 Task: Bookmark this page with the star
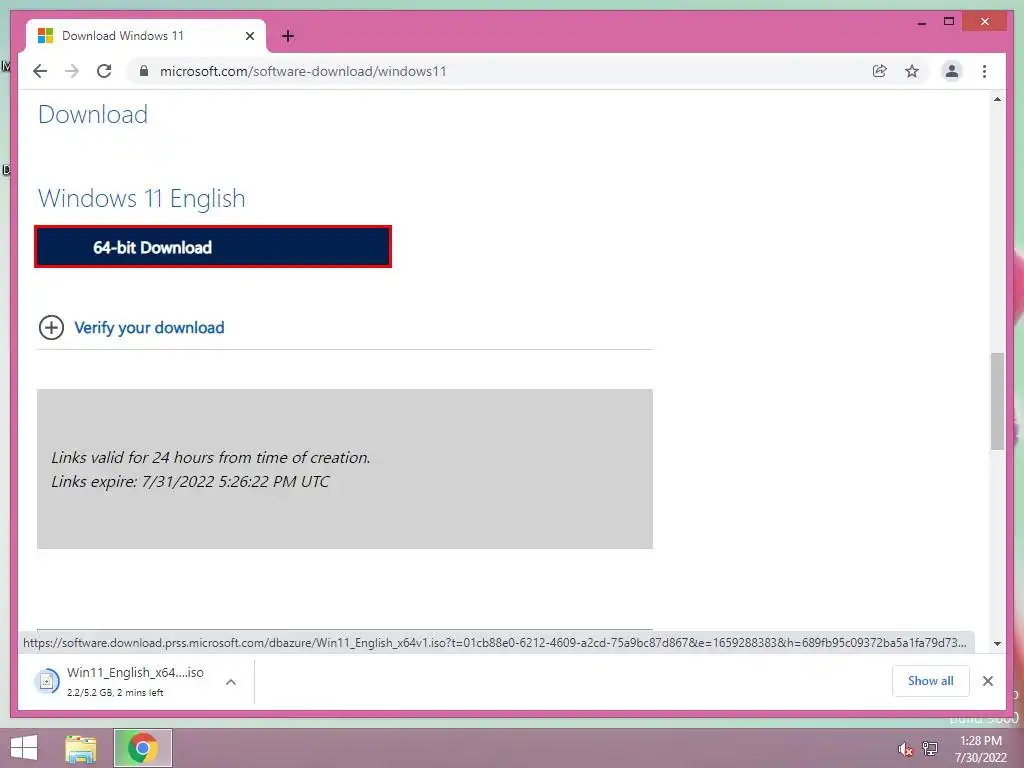click(912, 71)
